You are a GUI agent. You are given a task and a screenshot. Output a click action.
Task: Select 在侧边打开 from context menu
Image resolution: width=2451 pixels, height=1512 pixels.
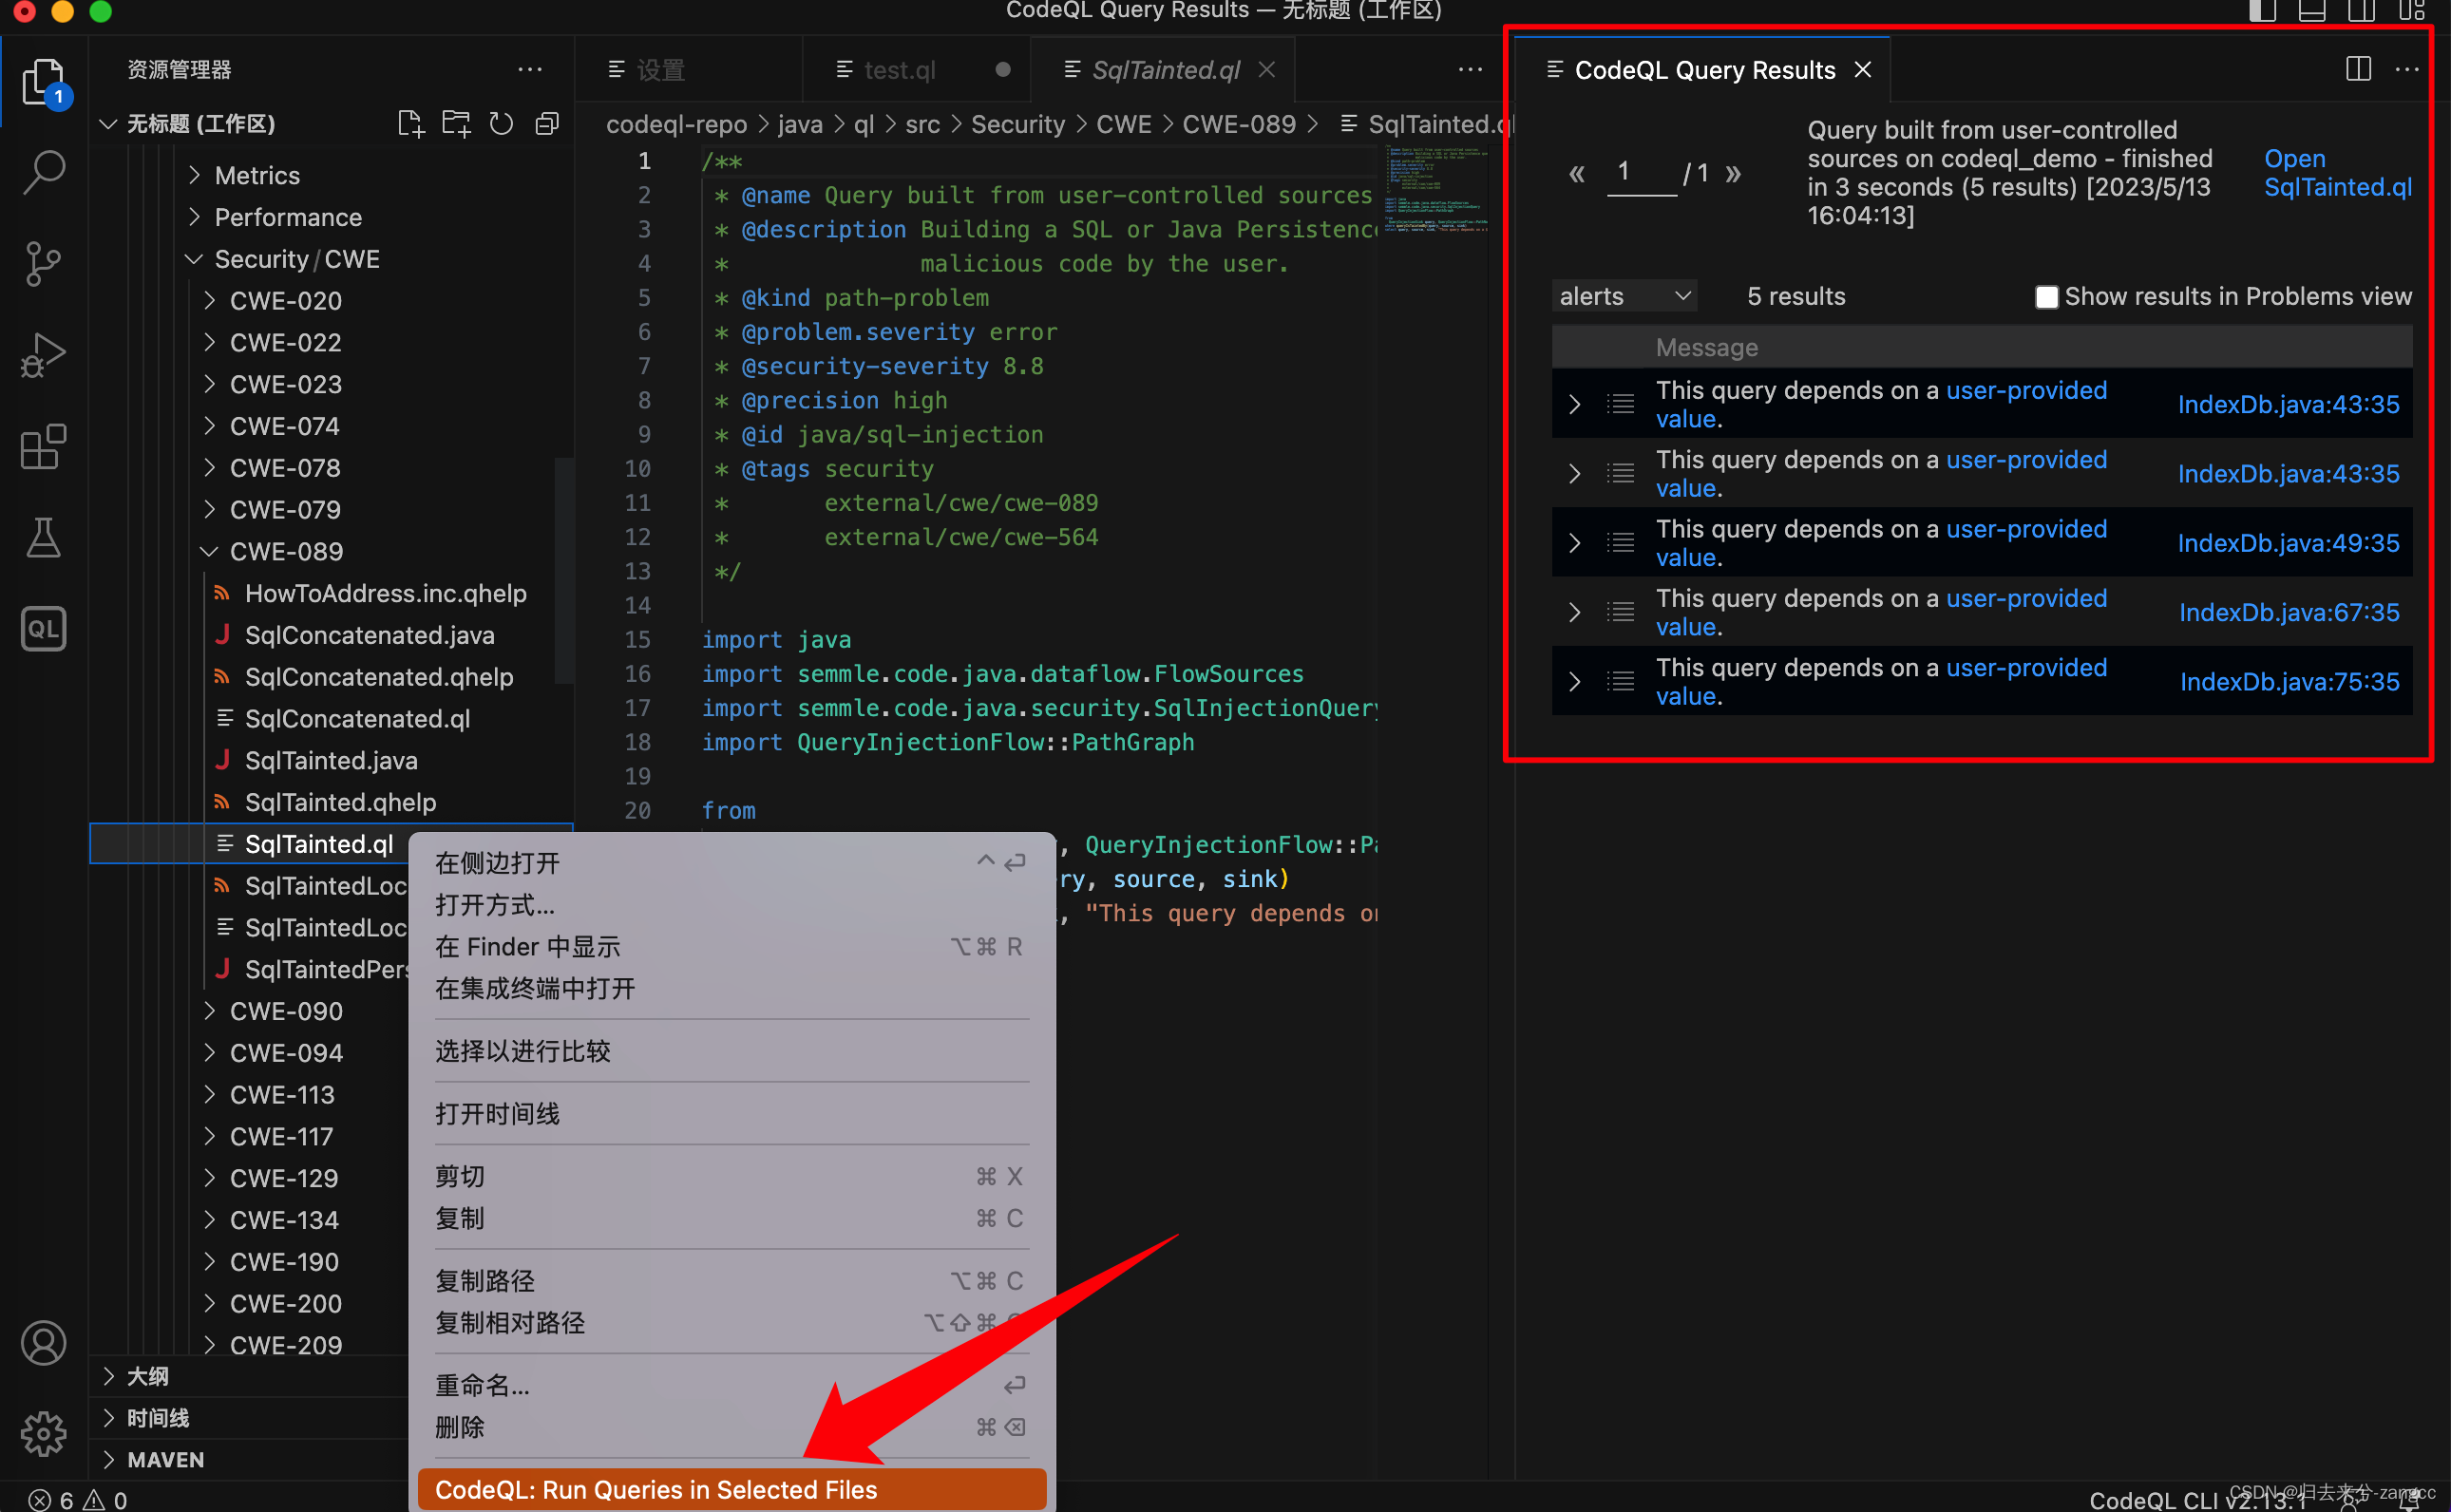click(731, 863)
